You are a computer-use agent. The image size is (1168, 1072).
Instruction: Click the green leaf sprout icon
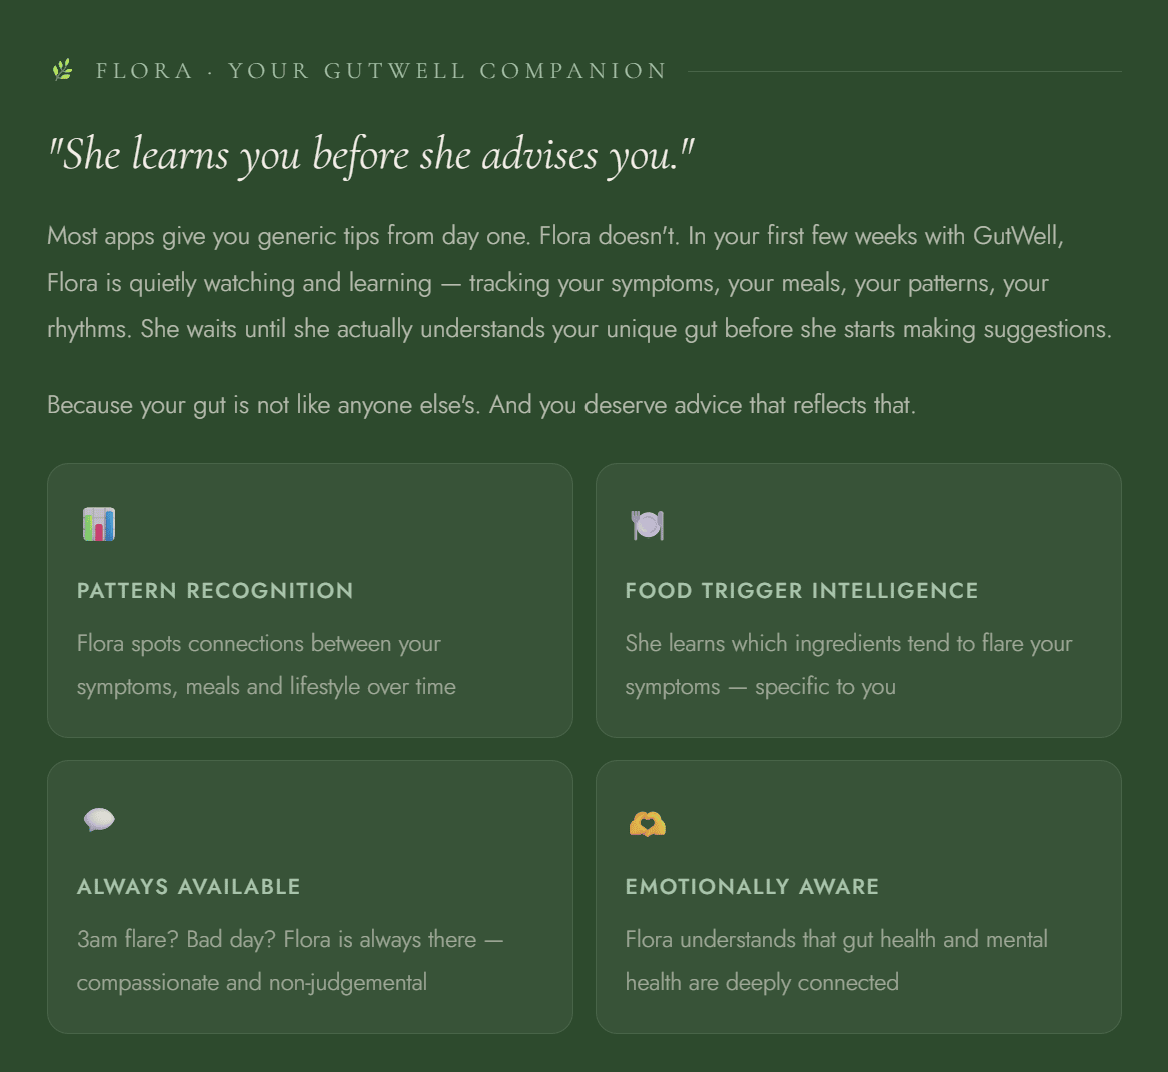(63, 70)
